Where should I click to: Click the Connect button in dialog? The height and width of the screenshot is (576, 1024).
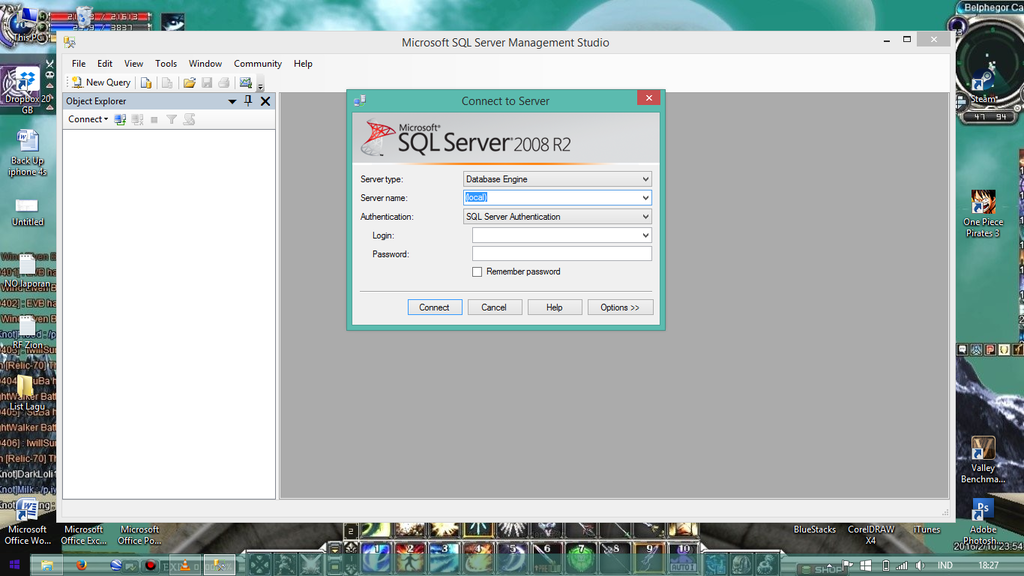434,308
